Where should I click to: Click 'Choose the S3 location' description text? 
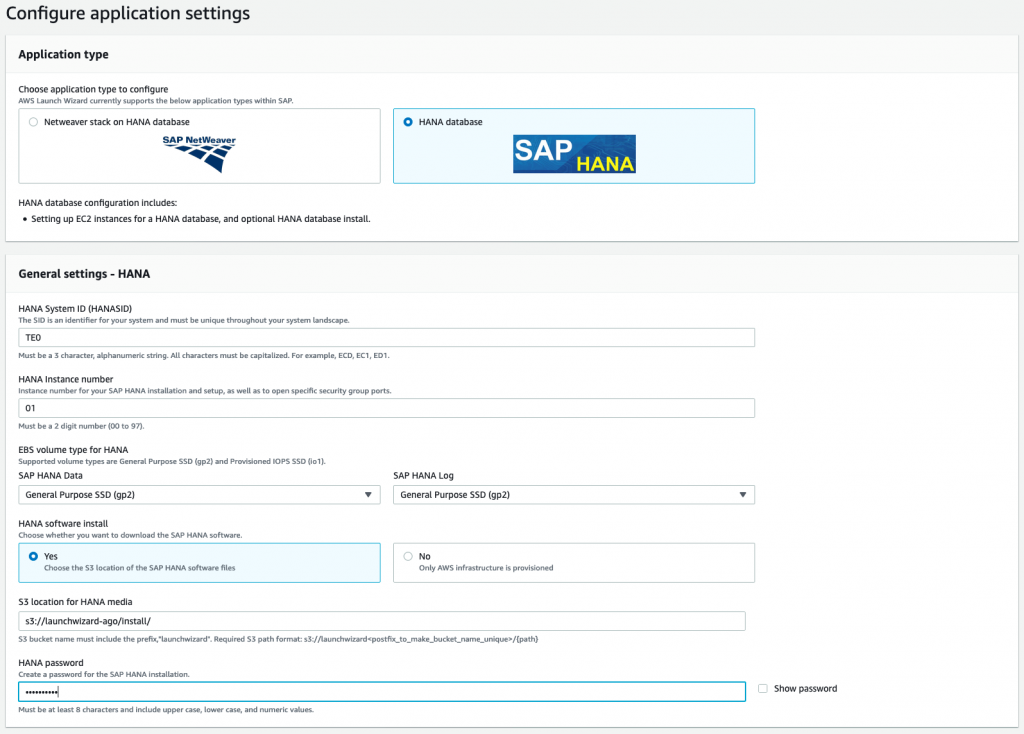point(140,568)
